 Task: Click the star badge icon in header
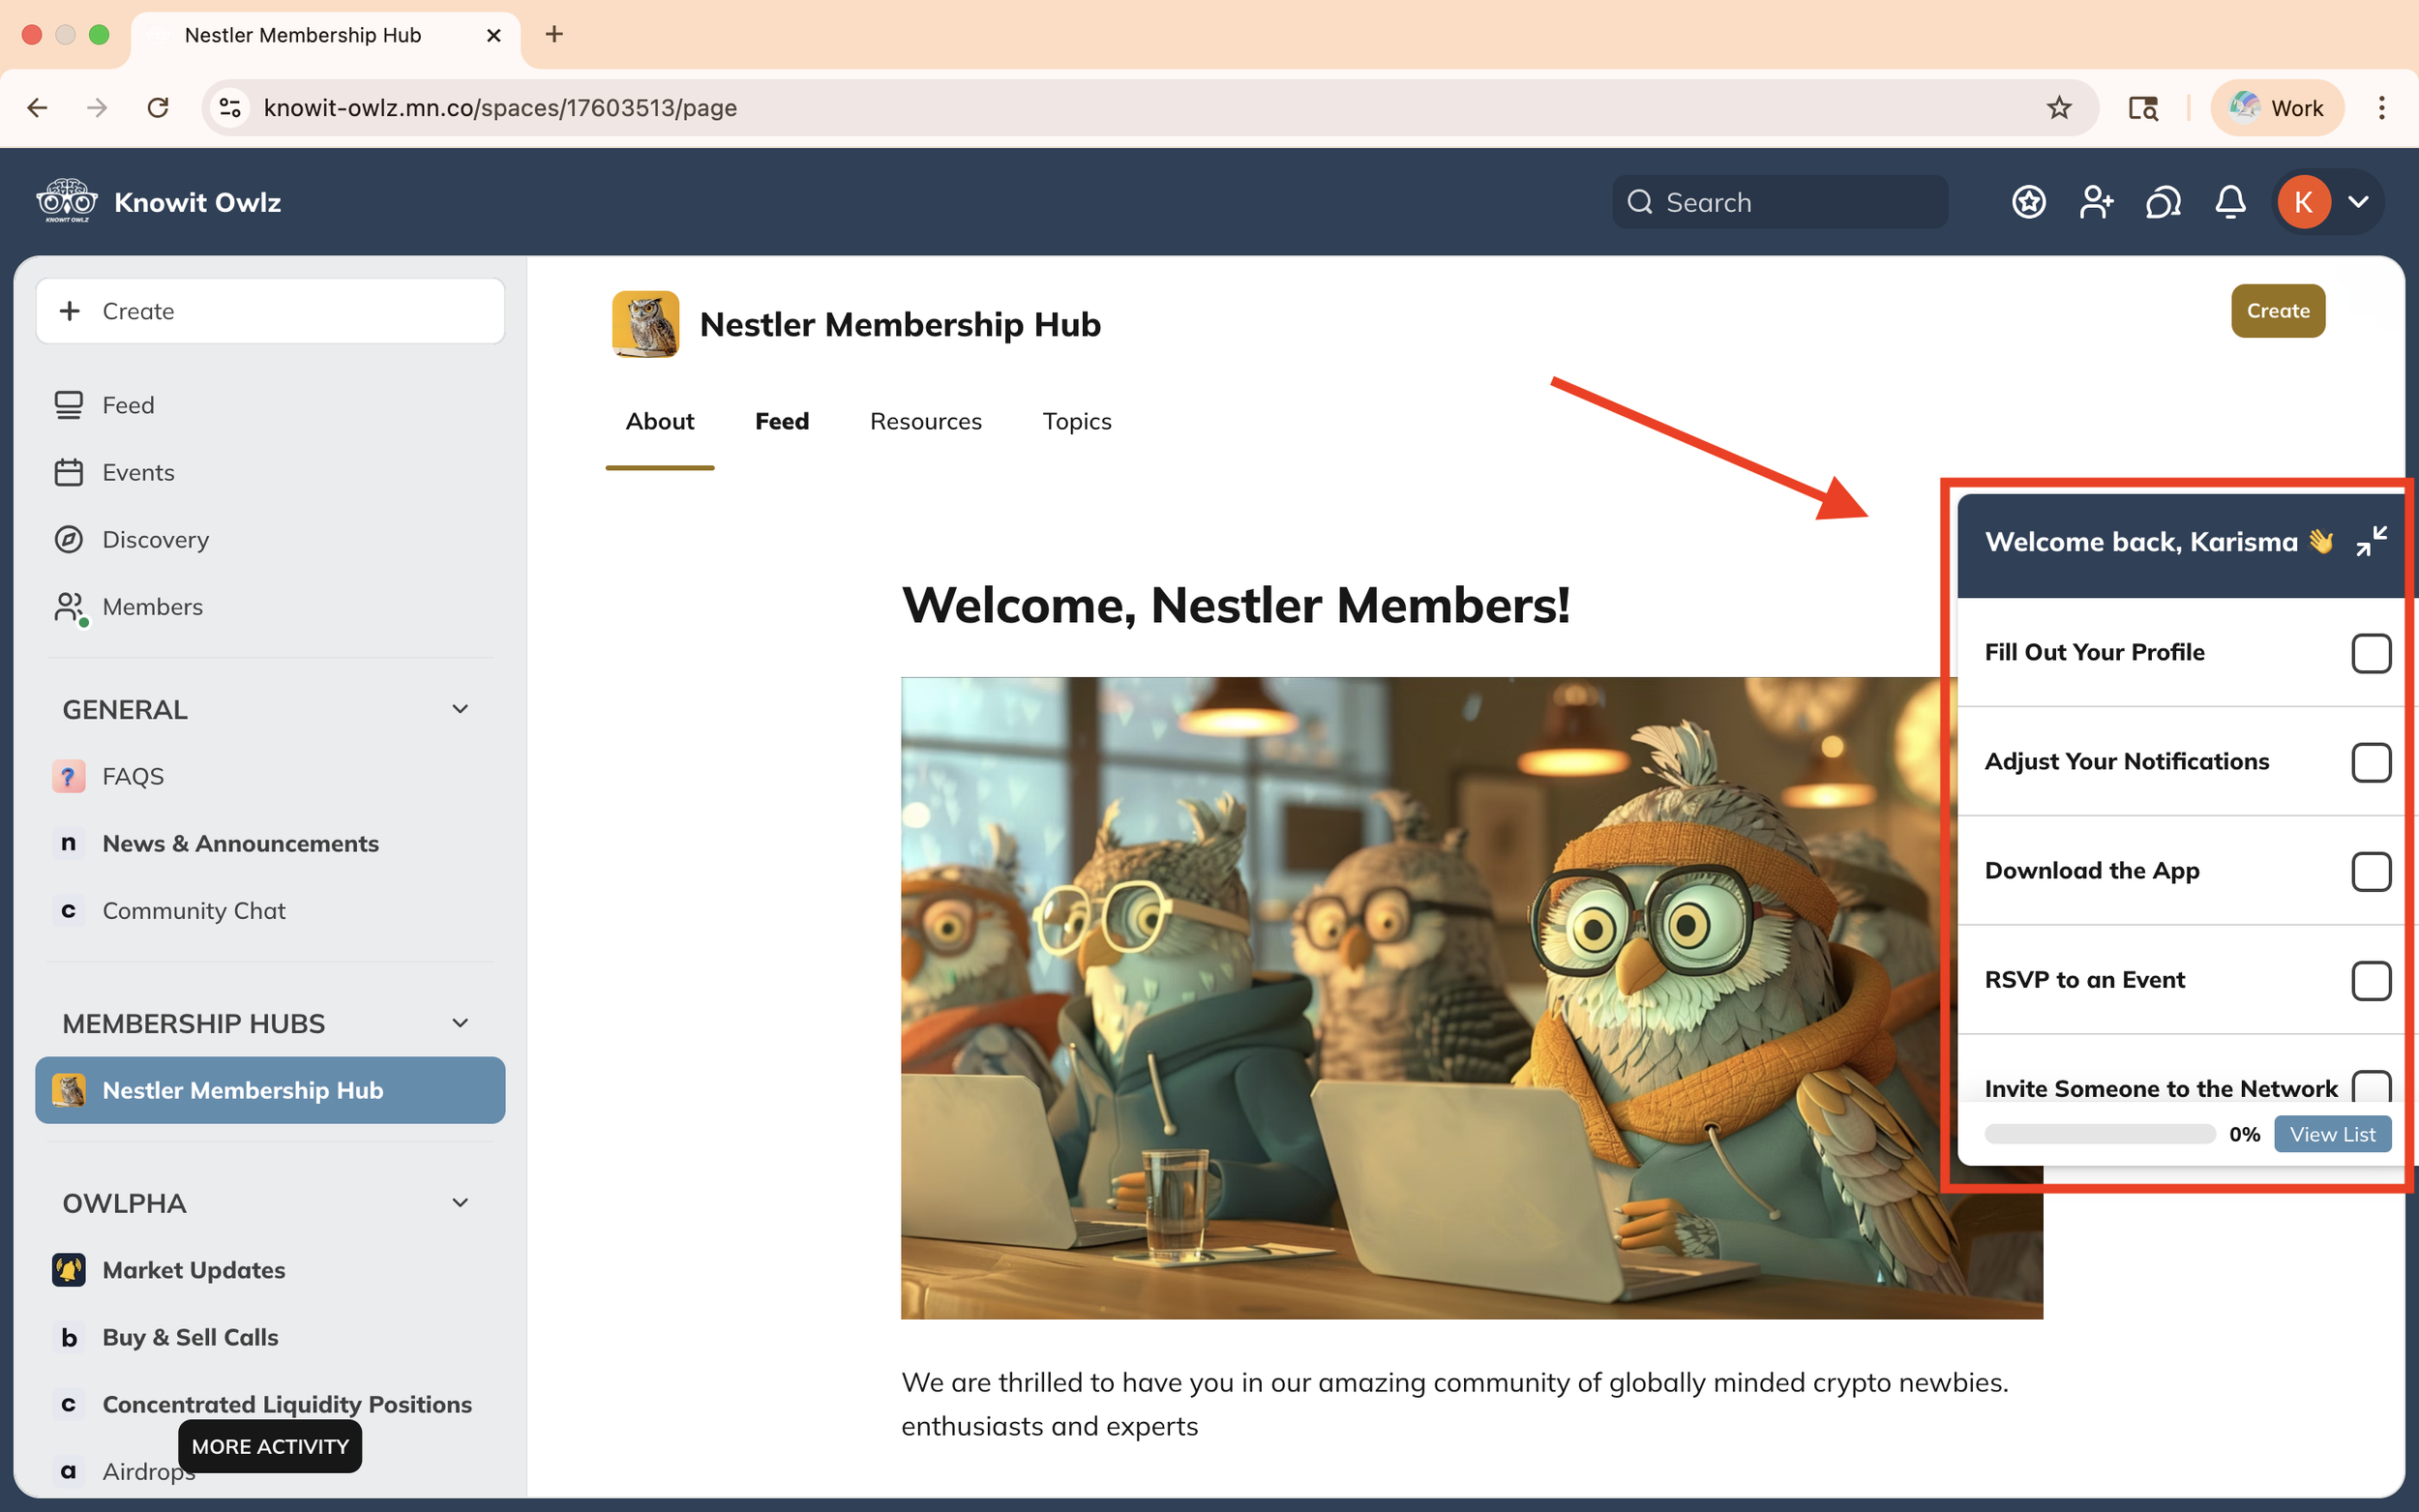coord(2029,202)
